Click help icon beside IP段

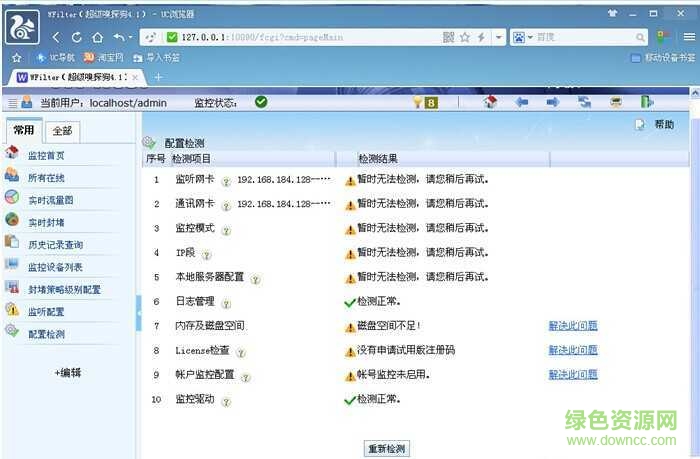click(206, 255)
